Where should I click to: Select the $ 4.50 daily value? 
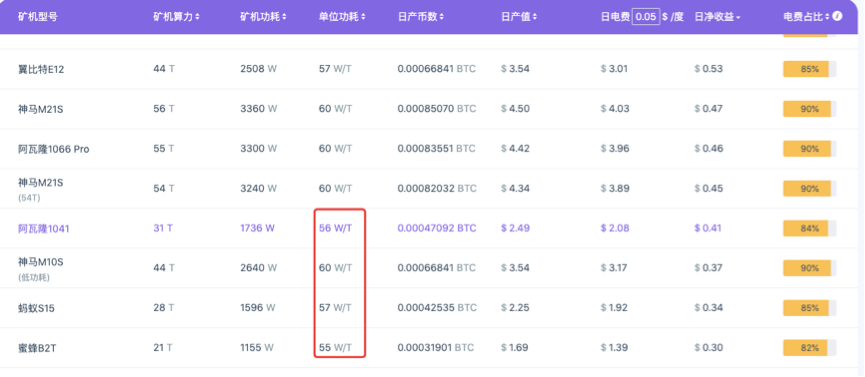515,109
